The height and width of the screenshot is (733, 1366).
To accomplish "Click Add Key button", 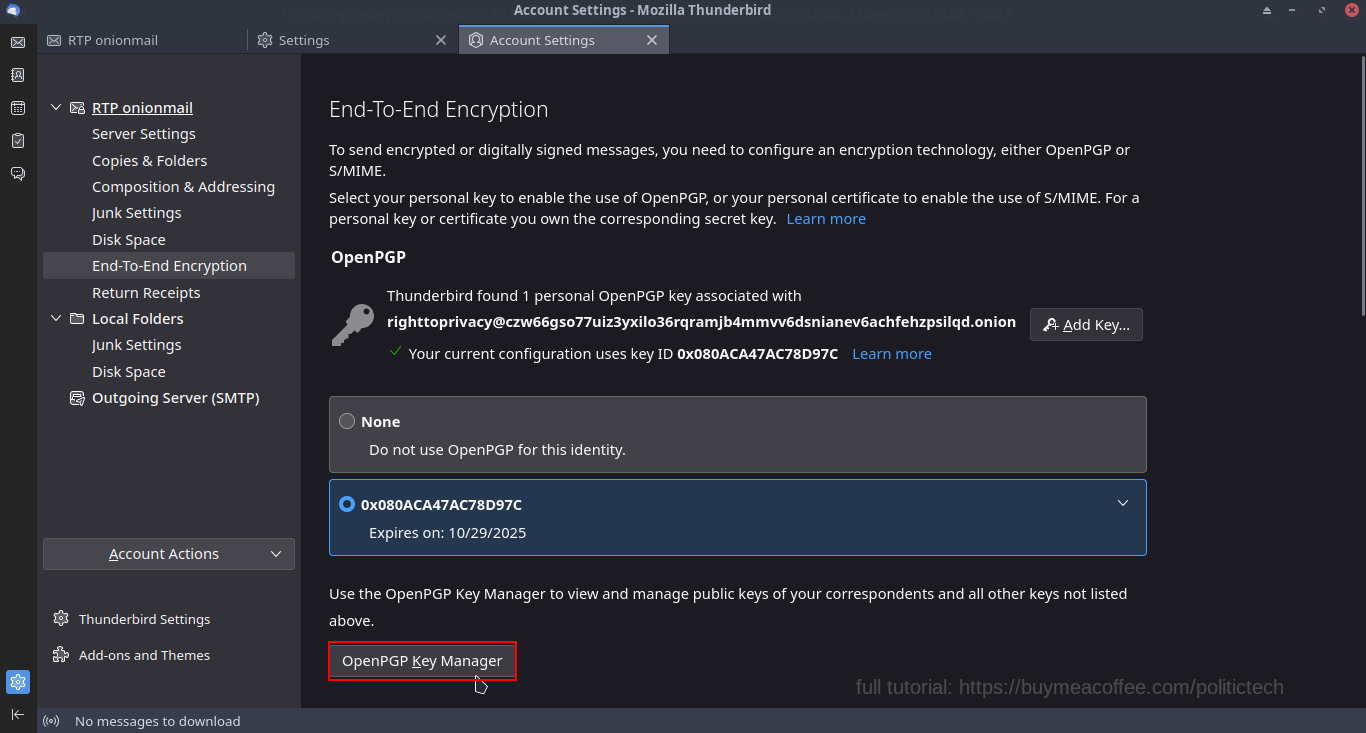I will (x=1086, y=324).
